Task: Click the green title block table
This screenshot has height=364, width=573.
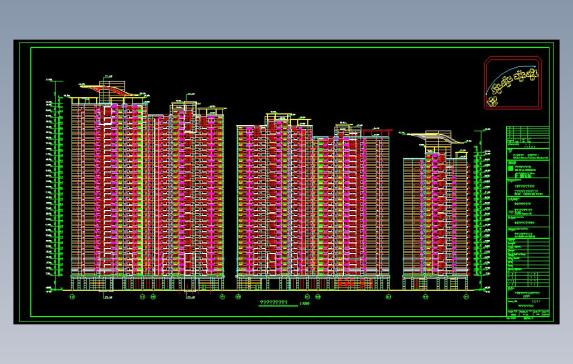Action: (528, 222)
